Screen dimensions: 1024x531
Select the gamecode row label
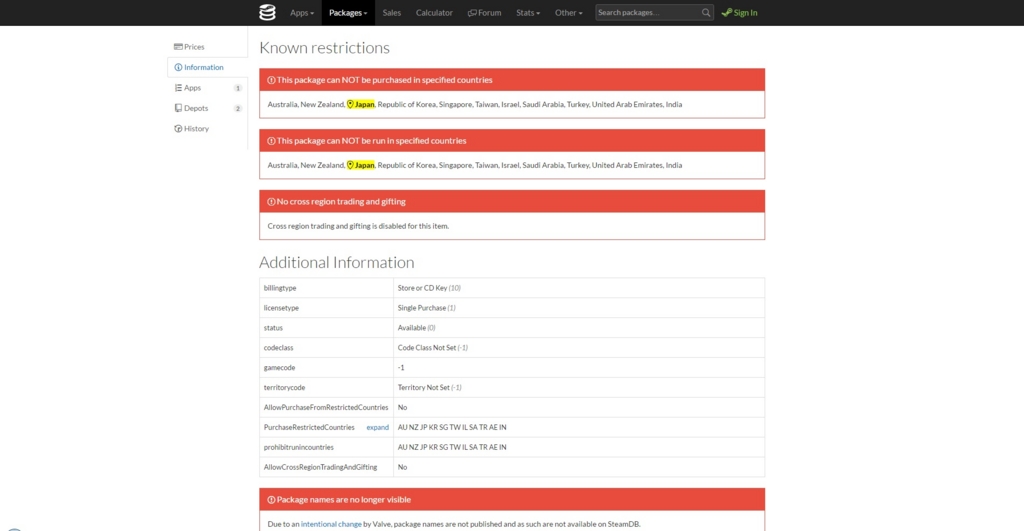280,368
